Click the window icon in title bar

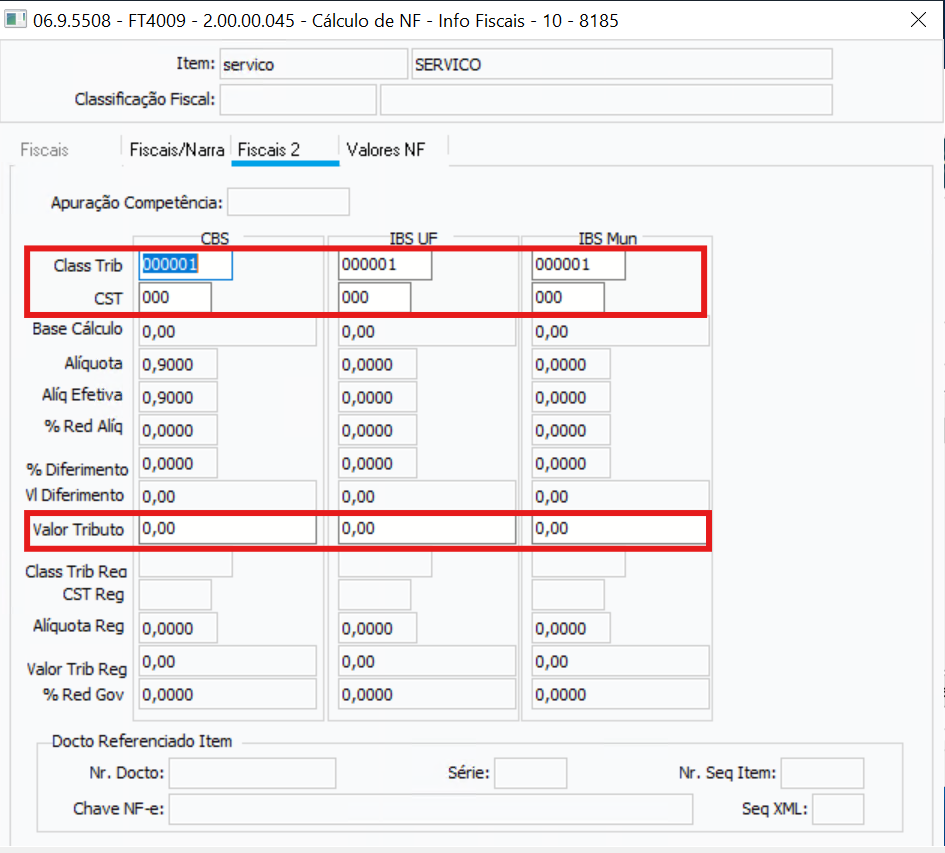(x=15, y=20)
